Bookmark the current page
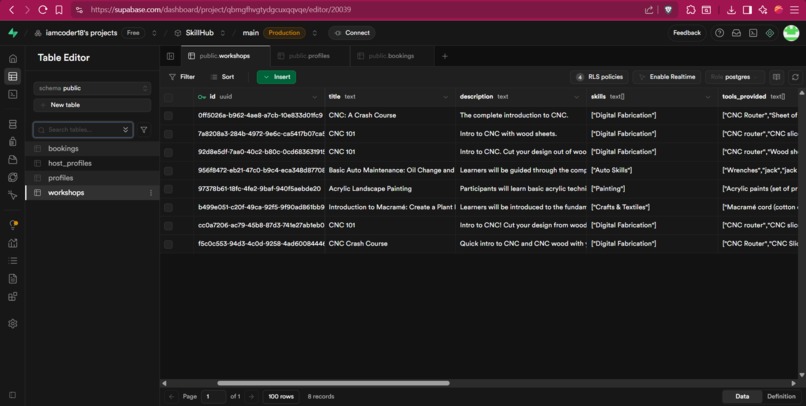The image size is (806, 406). (59, 10)
